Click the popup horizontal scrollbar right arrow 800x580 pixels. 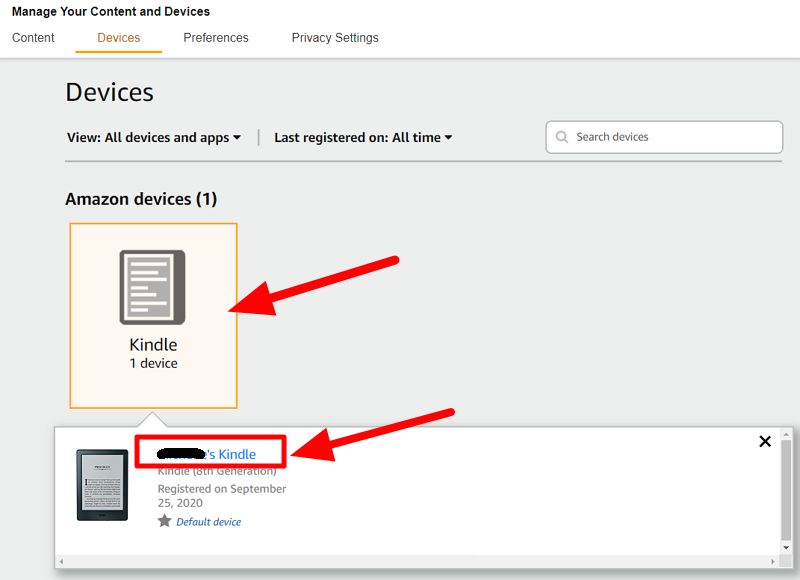point(773,562)
